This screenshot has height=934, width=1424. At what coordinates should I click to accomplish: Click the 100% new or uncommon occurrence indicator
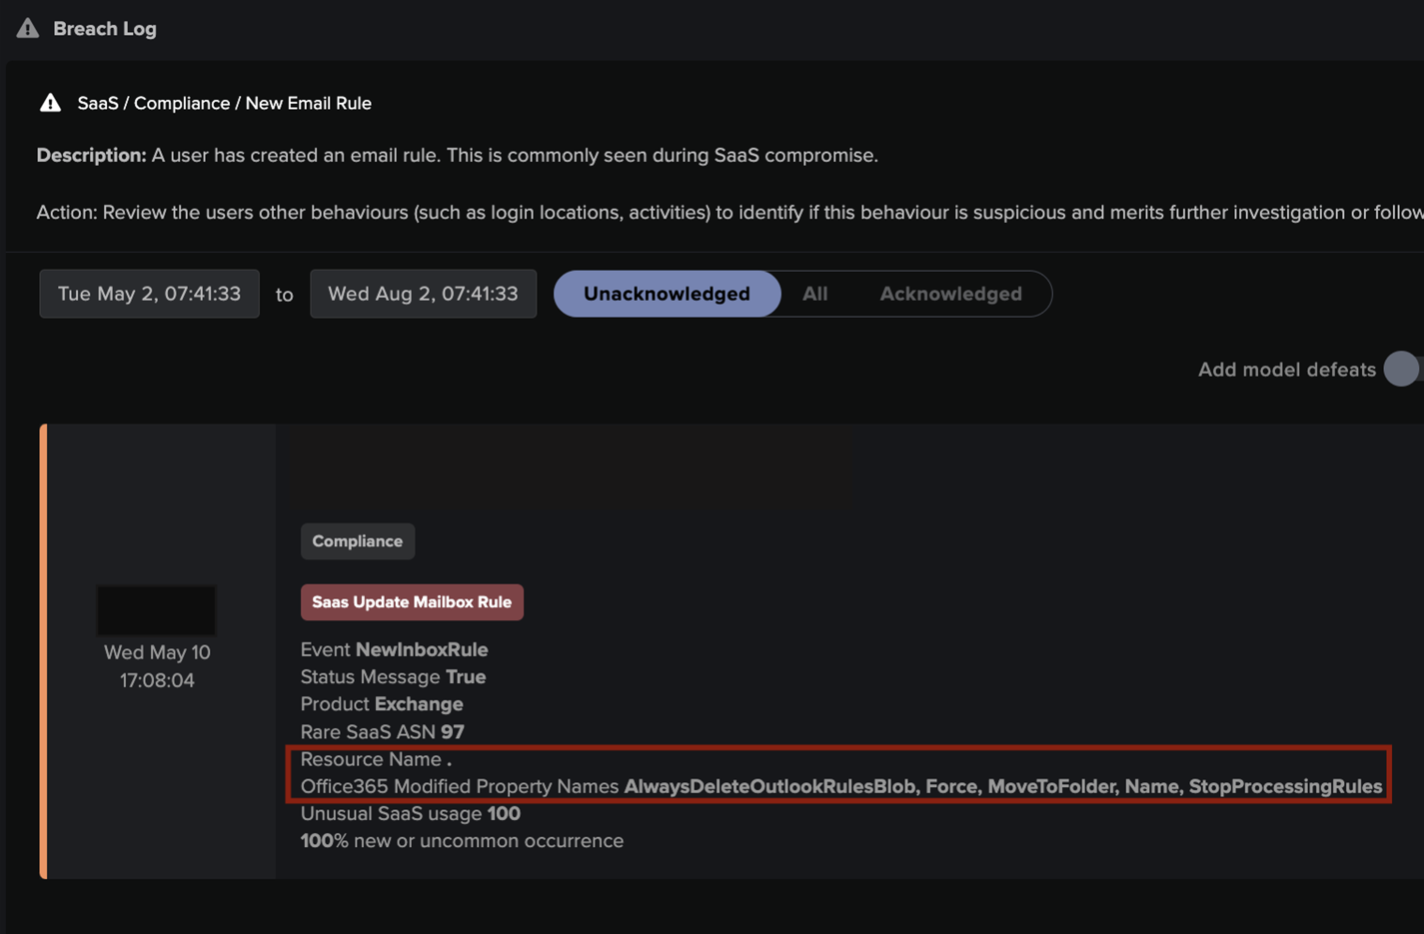461,840
